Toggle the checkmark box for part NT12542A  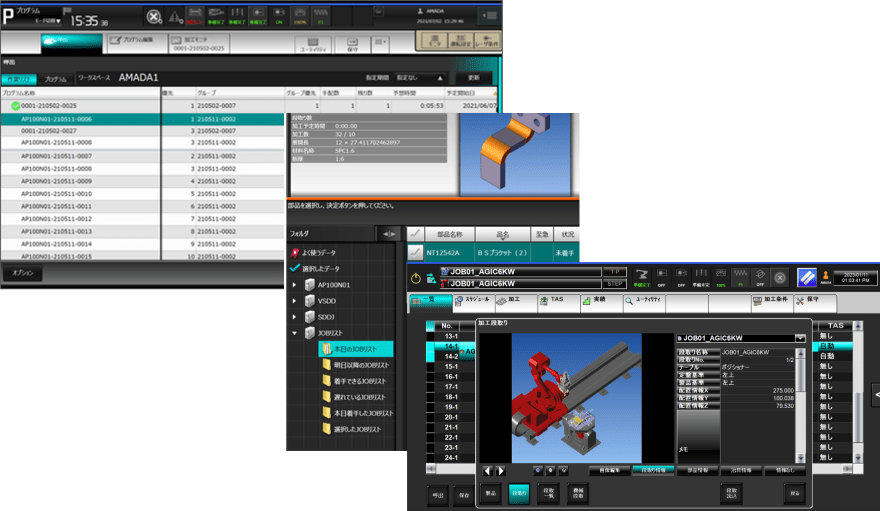415,254
